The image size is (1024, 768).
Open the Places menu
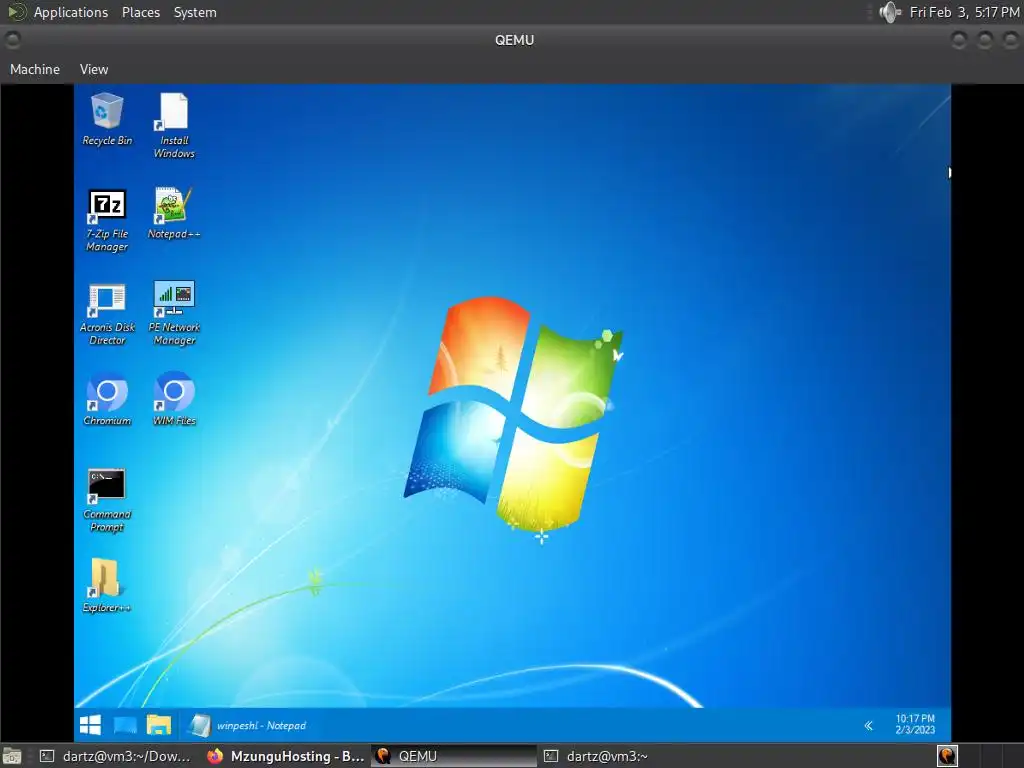[140, 12]
